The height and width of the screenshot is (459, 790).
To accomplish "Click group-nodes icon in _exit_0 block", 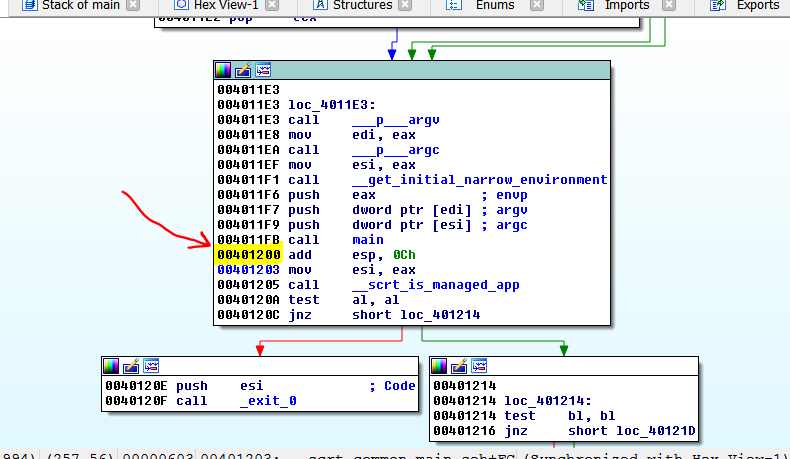I will pyautogui.click(x=151, y=365).
